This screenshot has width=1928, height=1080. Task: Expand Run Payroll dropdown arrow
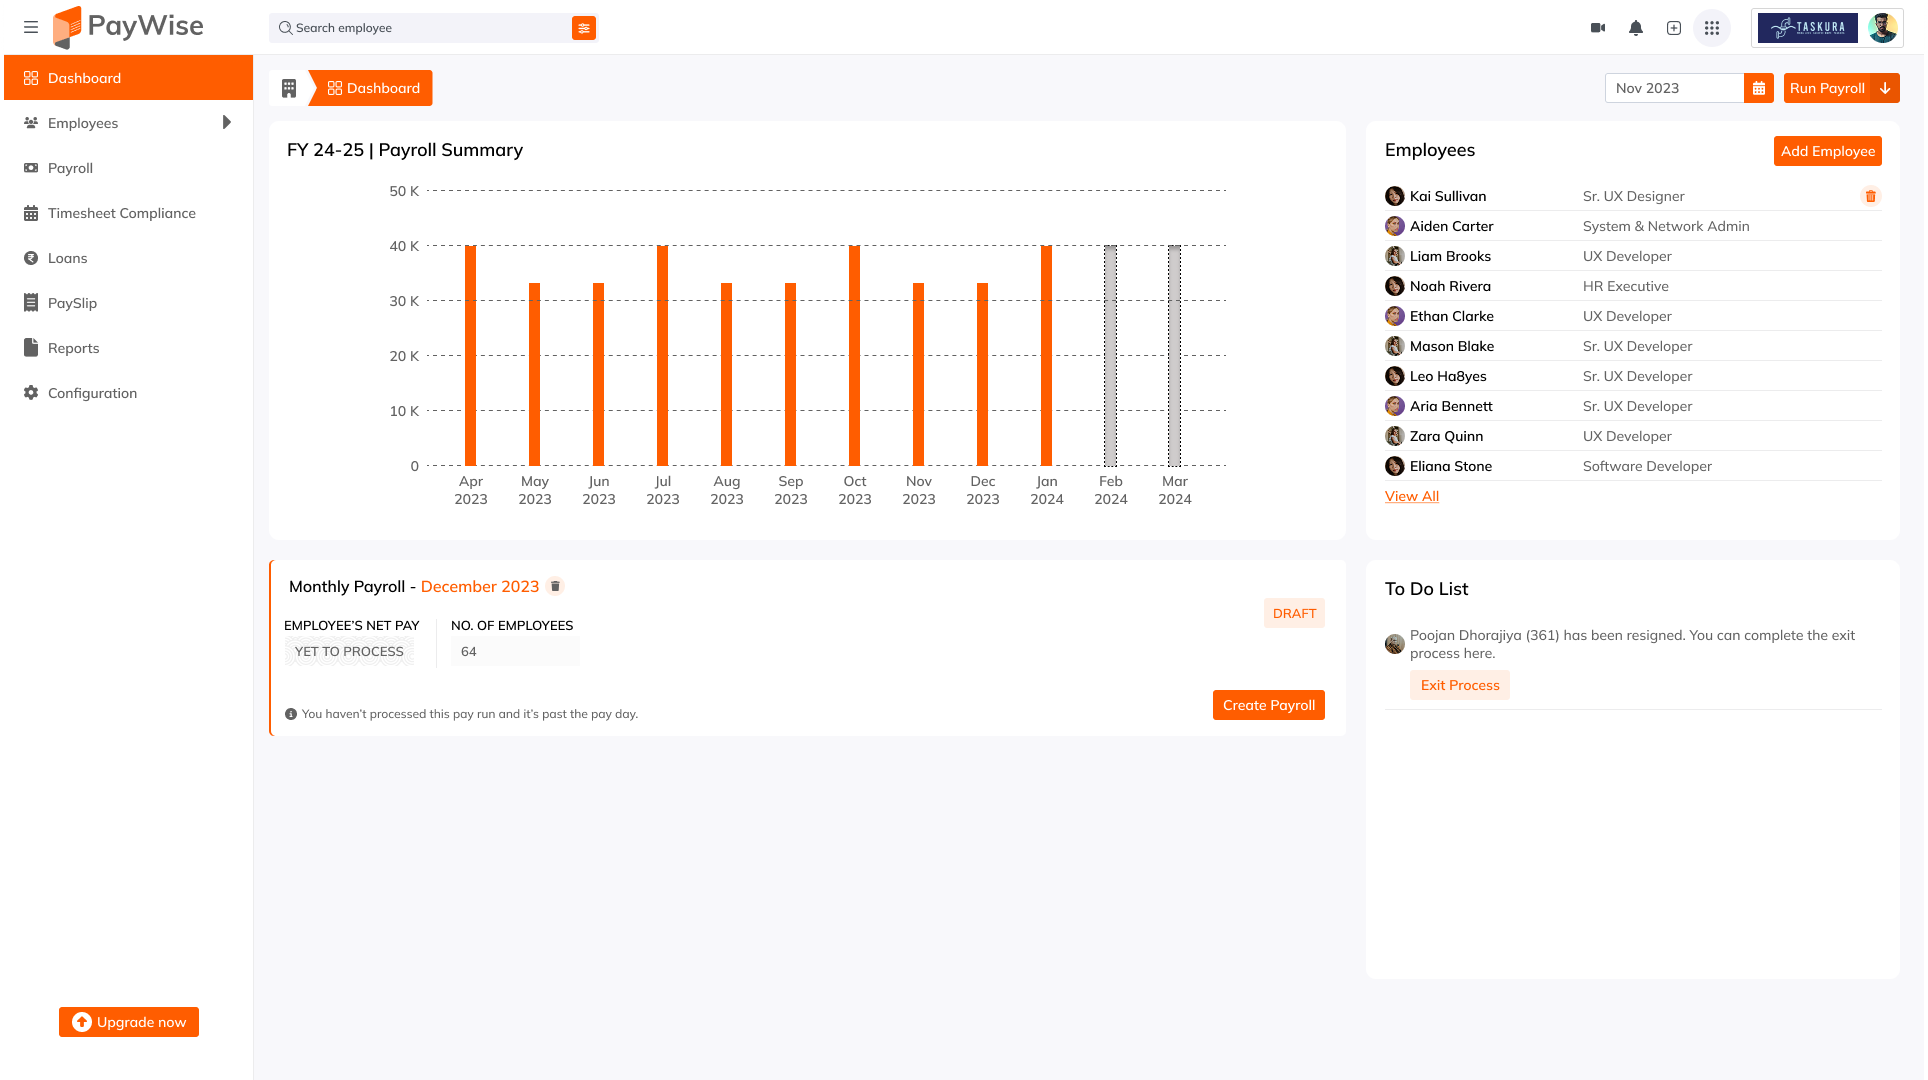(1885, 88)
